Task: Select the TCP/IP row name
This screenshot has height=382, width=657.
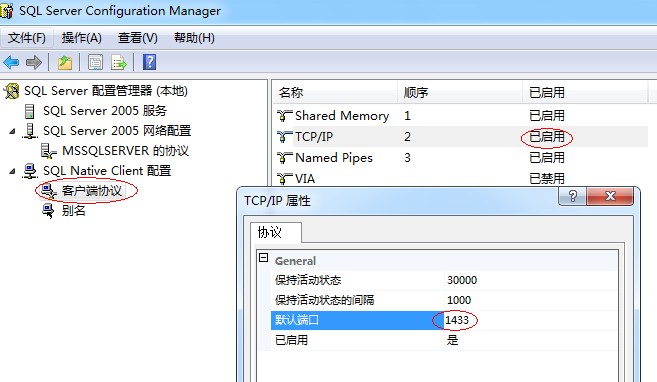Action: point(314,137)
